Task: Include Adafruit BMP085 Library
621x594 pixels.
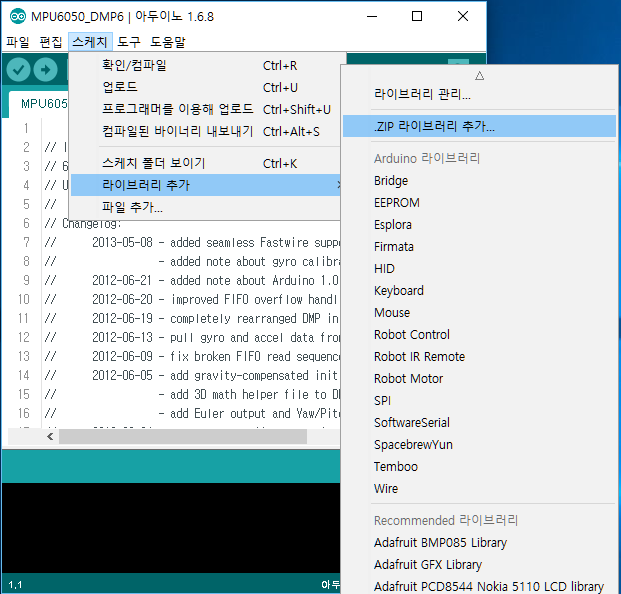Action: pyautogui.click(x=479, y=543)
